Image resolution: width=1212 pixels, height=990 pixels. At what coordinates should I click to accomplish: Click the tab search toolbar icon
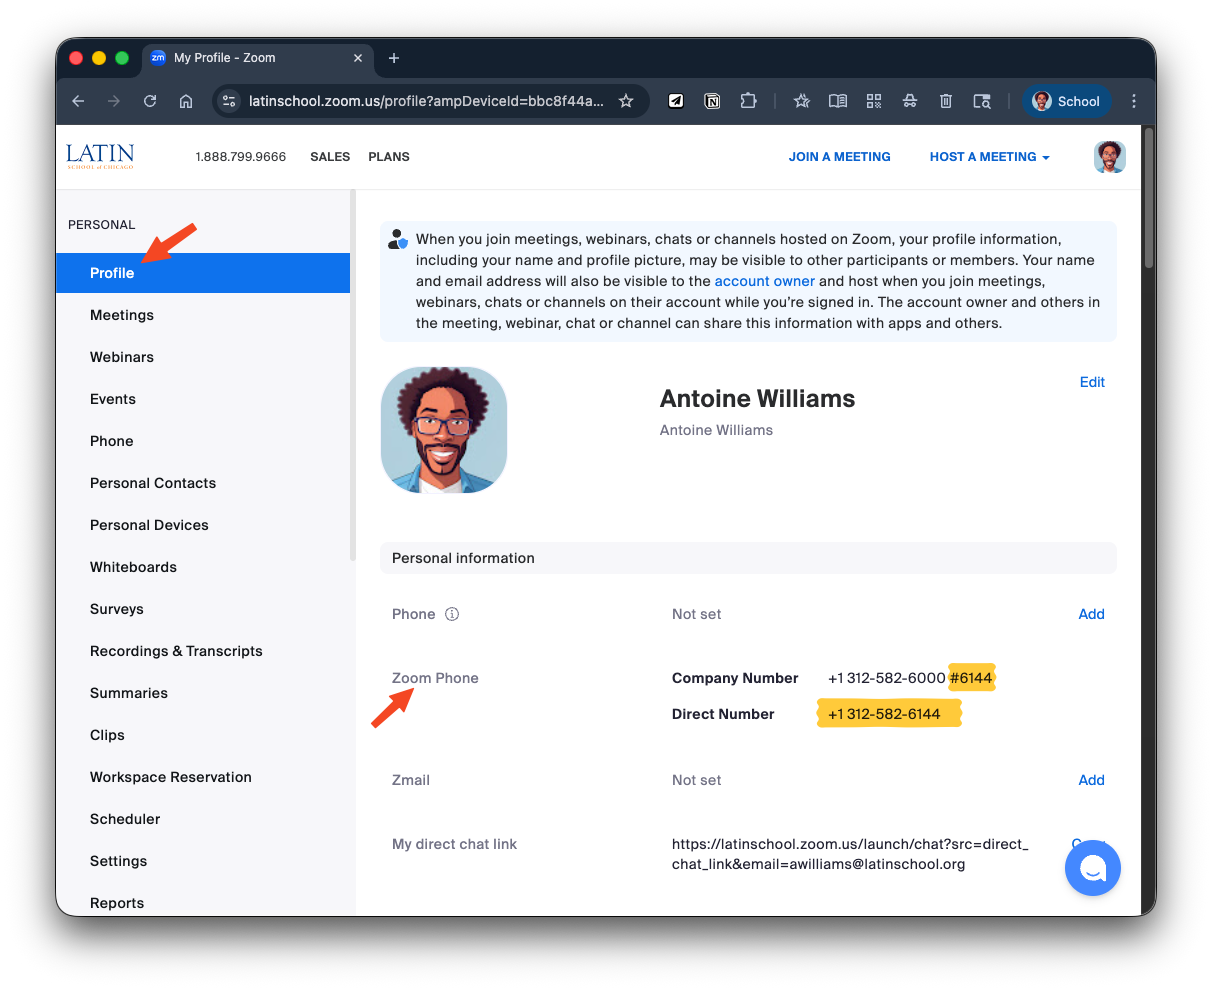(982, 101)
